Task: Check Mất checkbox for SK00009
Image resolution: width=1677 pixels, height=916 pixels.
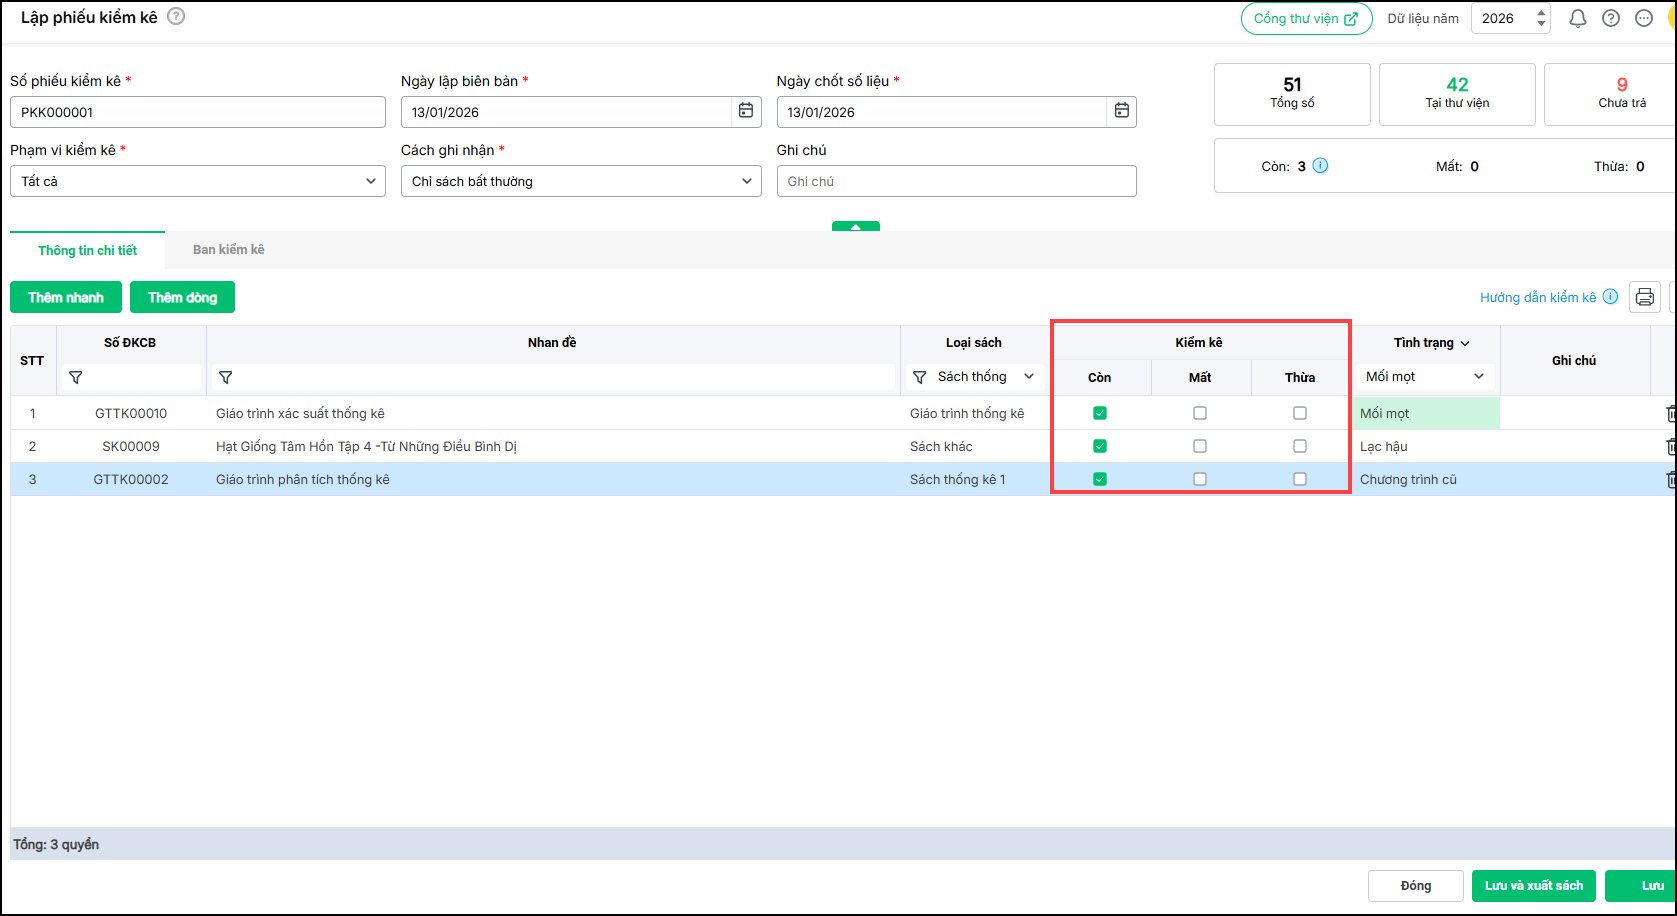Action: [1200, 446]
